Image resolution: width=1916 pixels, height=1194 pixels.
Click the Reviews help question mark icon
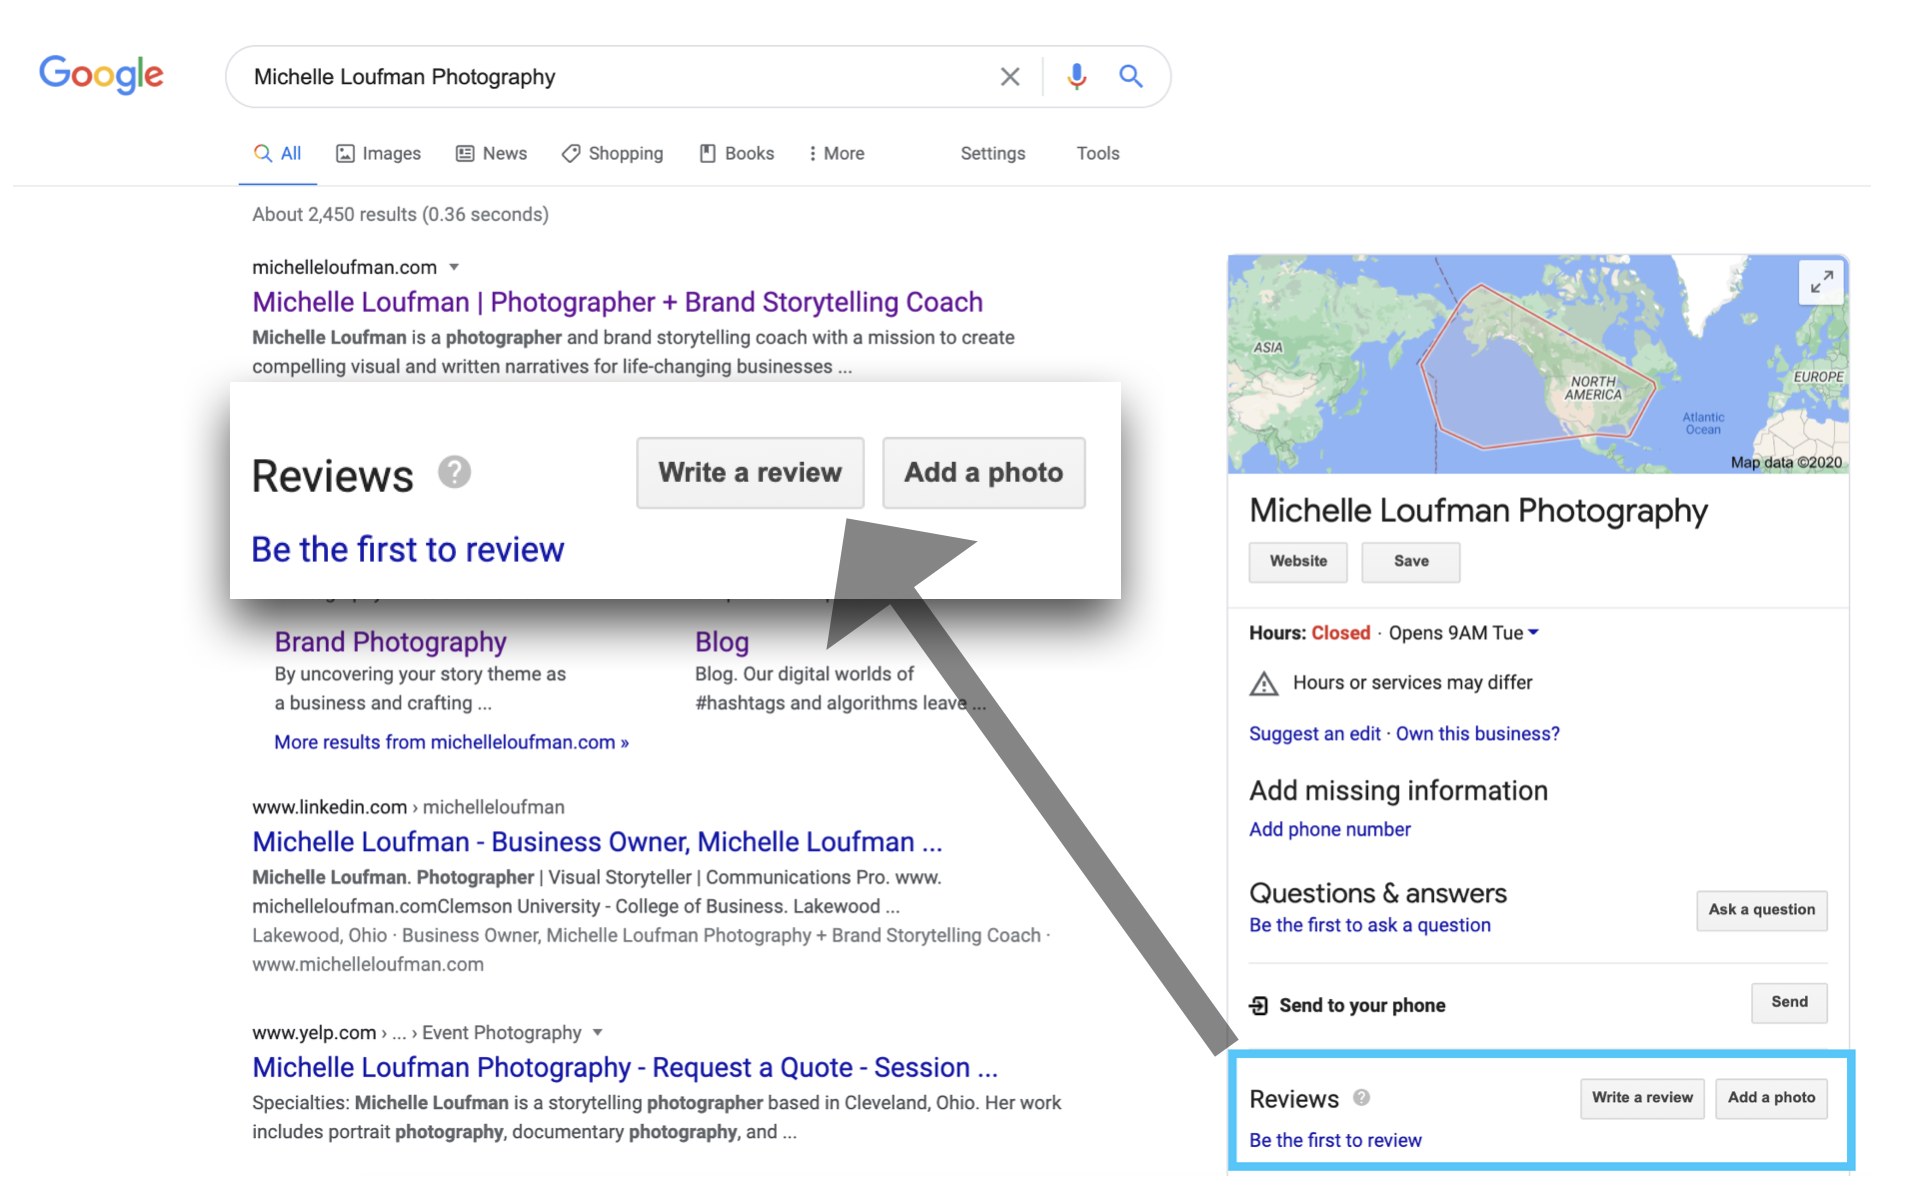pyautogui.click(x=454, y=471)
